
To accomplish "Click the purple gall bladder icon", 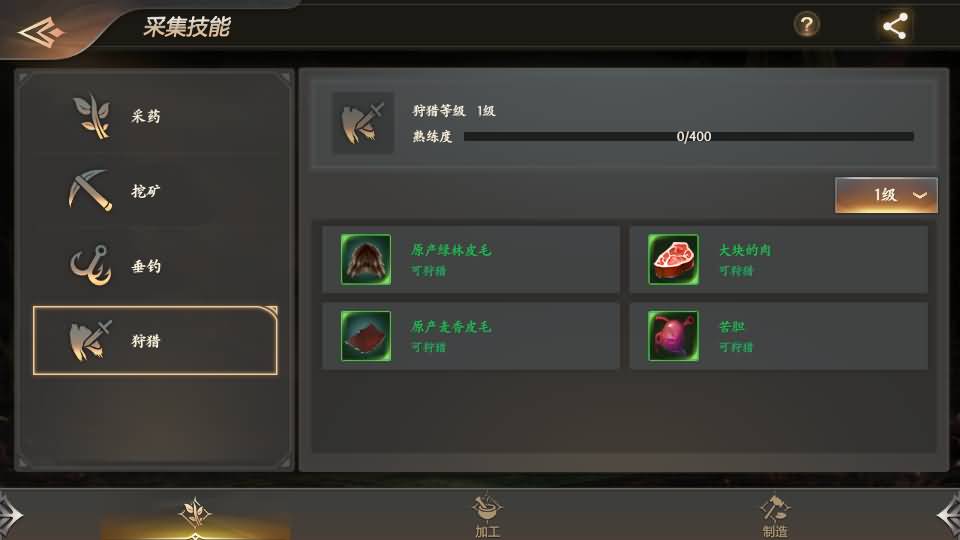I will click(x=673, y=336).
